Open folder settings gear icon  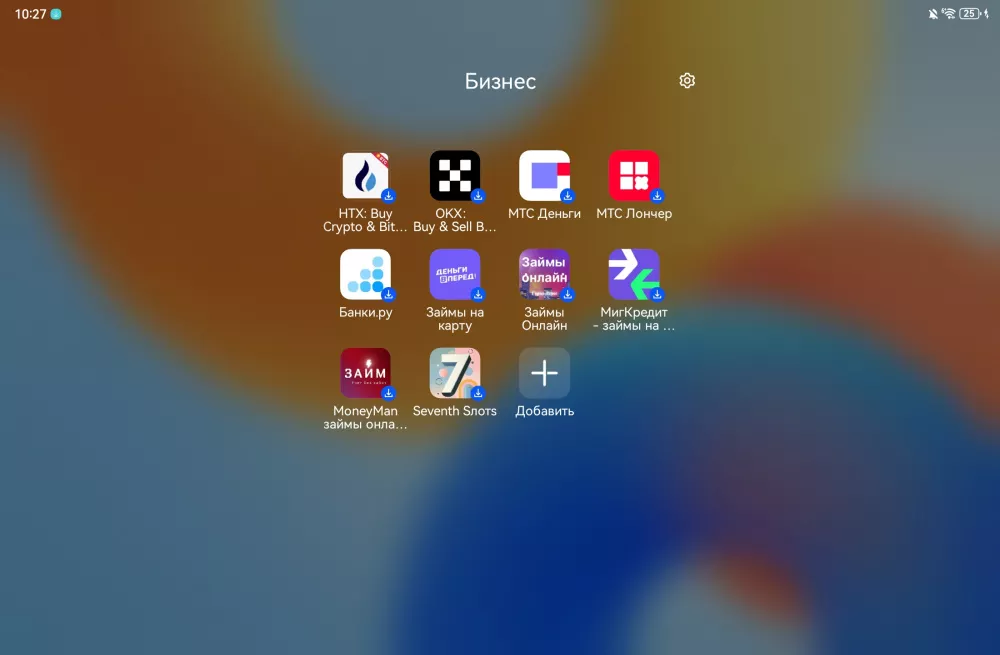[x=687, y=81]
